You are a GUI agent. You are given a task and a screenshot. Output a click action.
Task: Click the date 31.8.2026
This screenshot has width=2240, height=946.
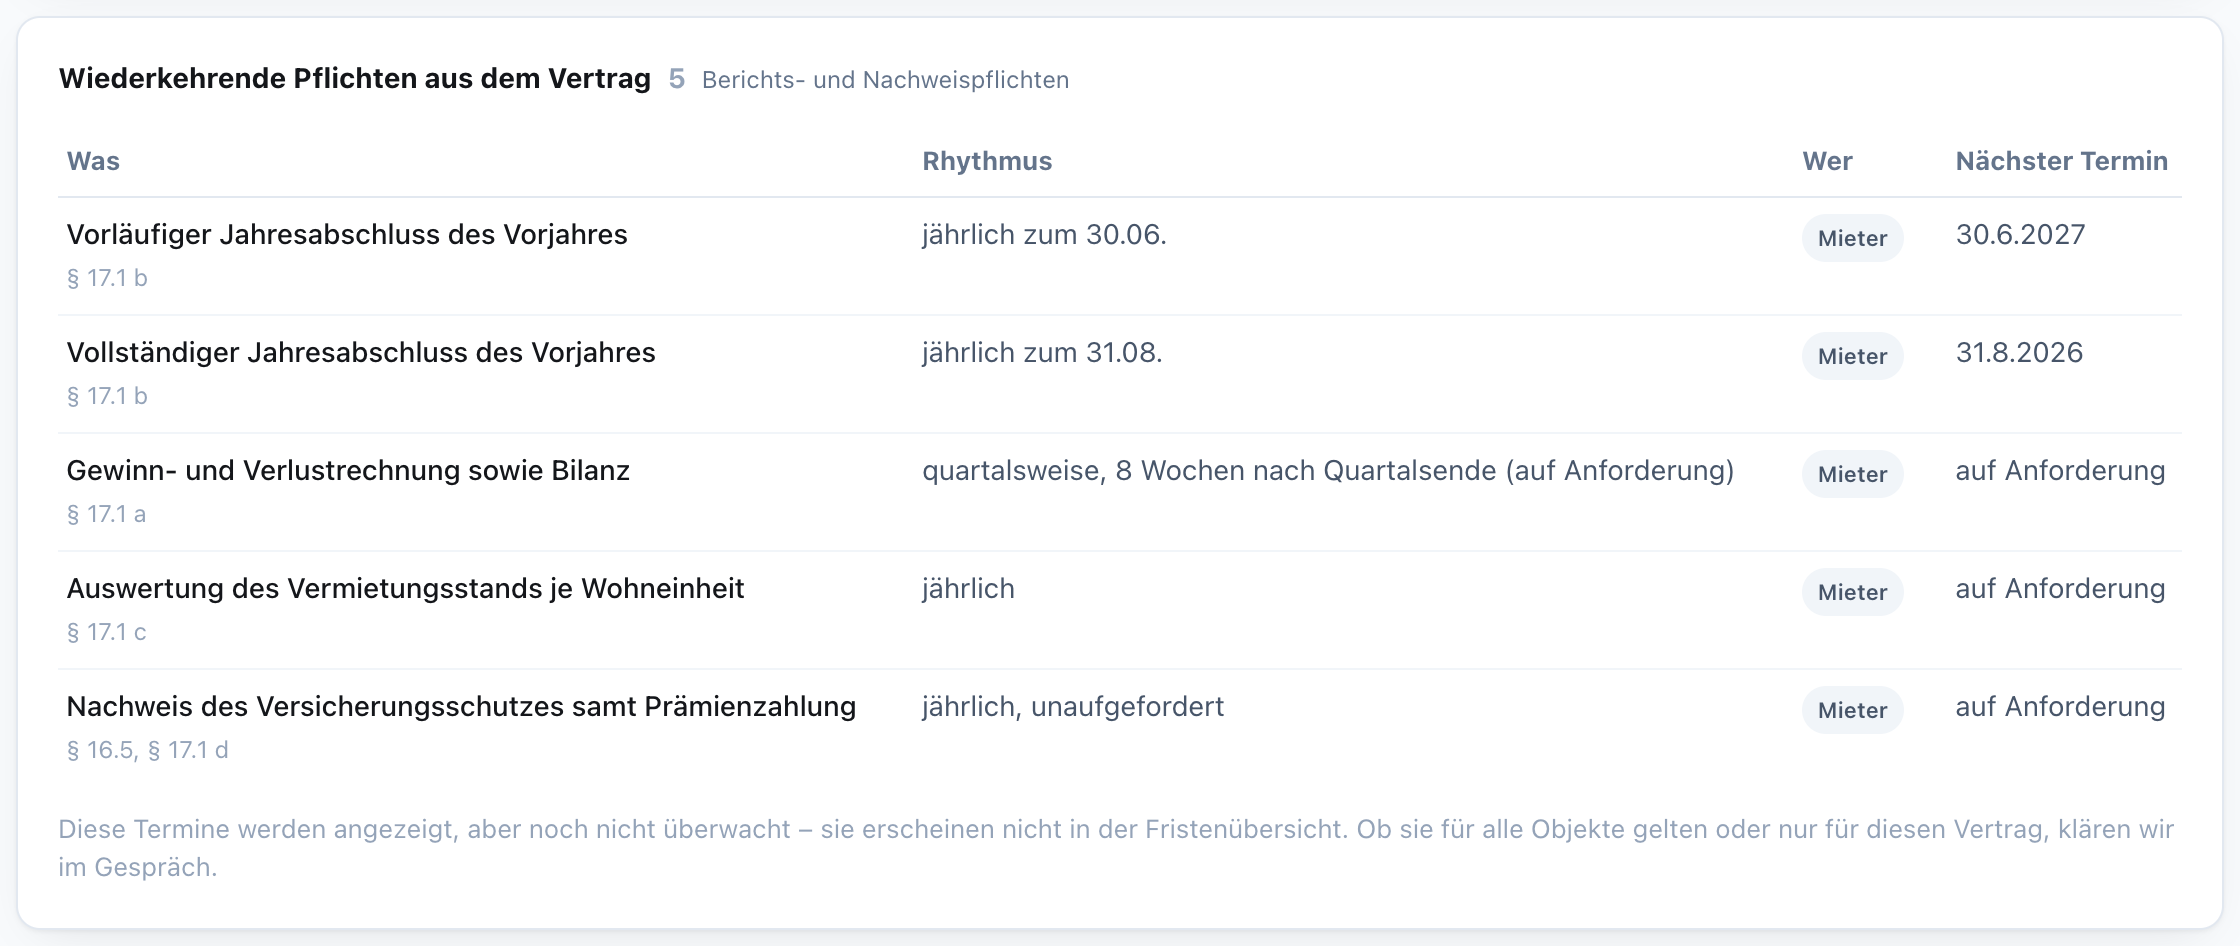(2019, 352)
